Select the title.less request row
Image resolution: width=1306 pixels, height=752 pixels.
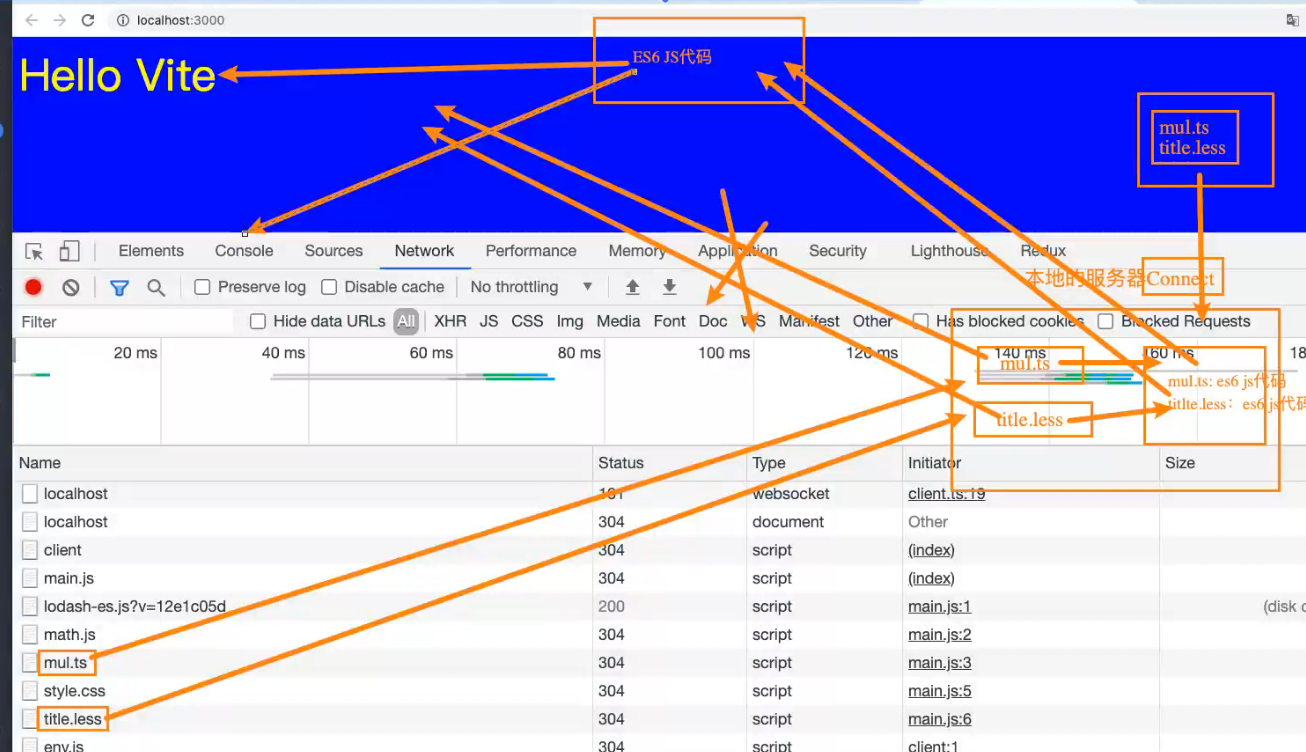(659, 718)
